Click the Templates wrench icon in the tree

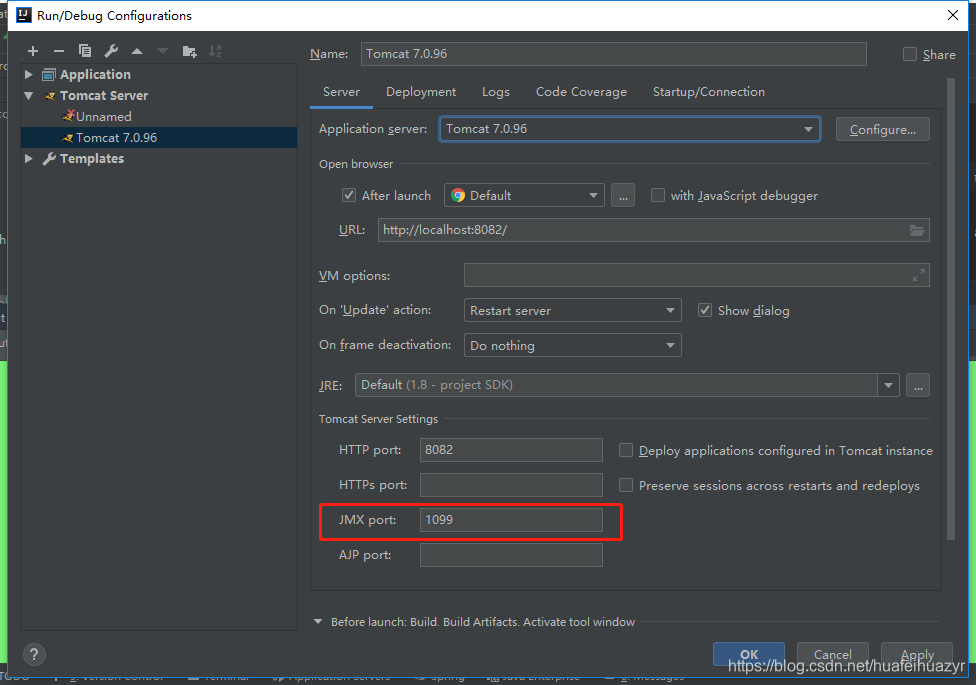pyautogui.click(x=49, y=159)
